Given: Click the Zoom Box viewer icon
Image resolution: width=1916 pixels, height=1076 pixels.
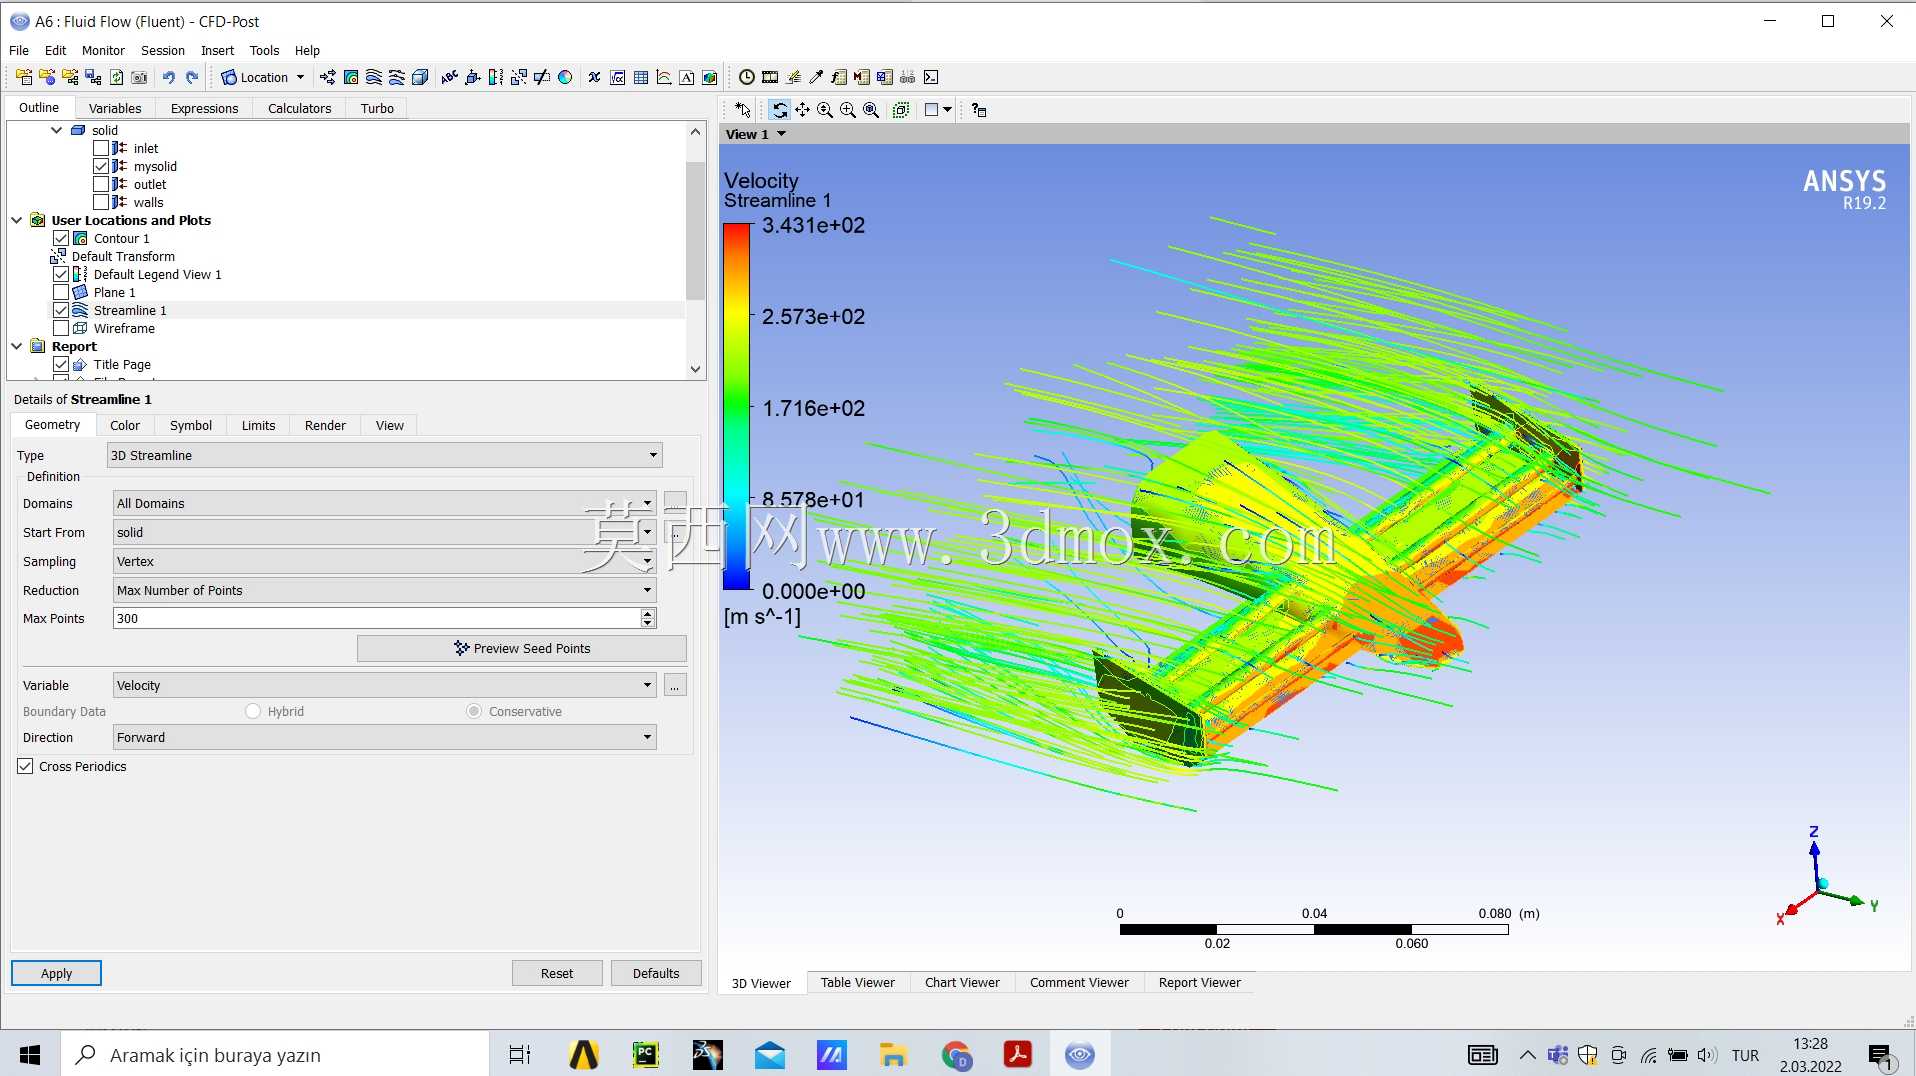Looking at the screenshot, I should (x=848, y=110).
